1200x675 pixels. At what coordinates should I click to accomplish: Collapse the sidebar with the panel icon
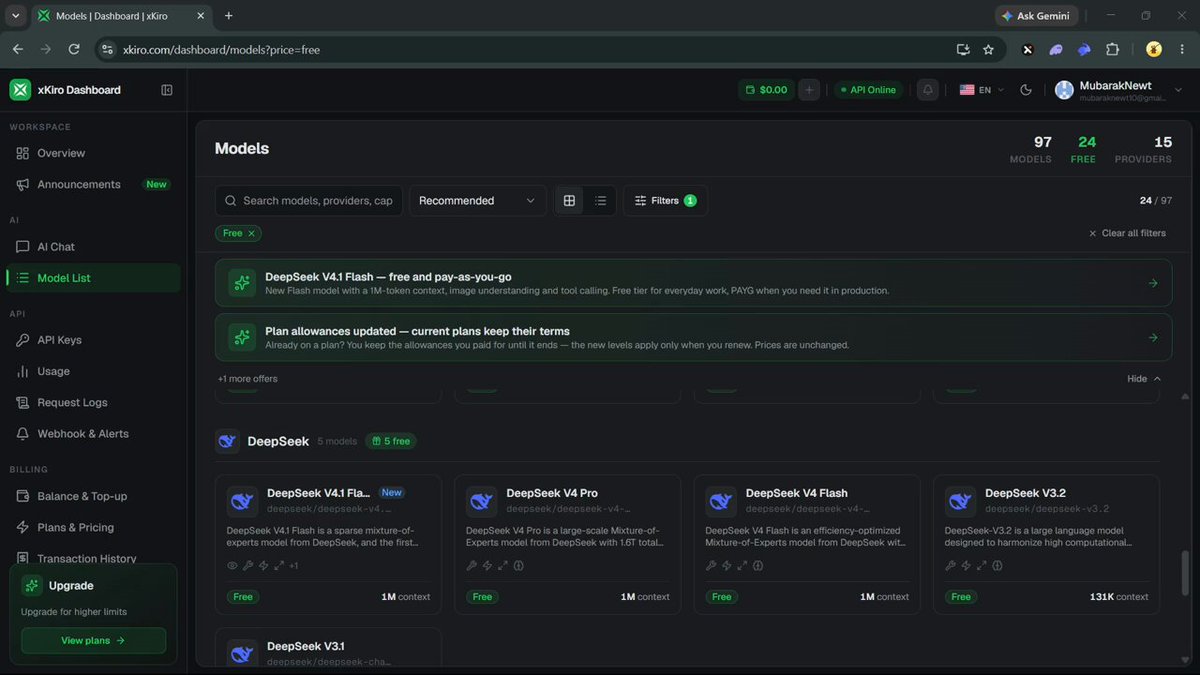[167, 90]
